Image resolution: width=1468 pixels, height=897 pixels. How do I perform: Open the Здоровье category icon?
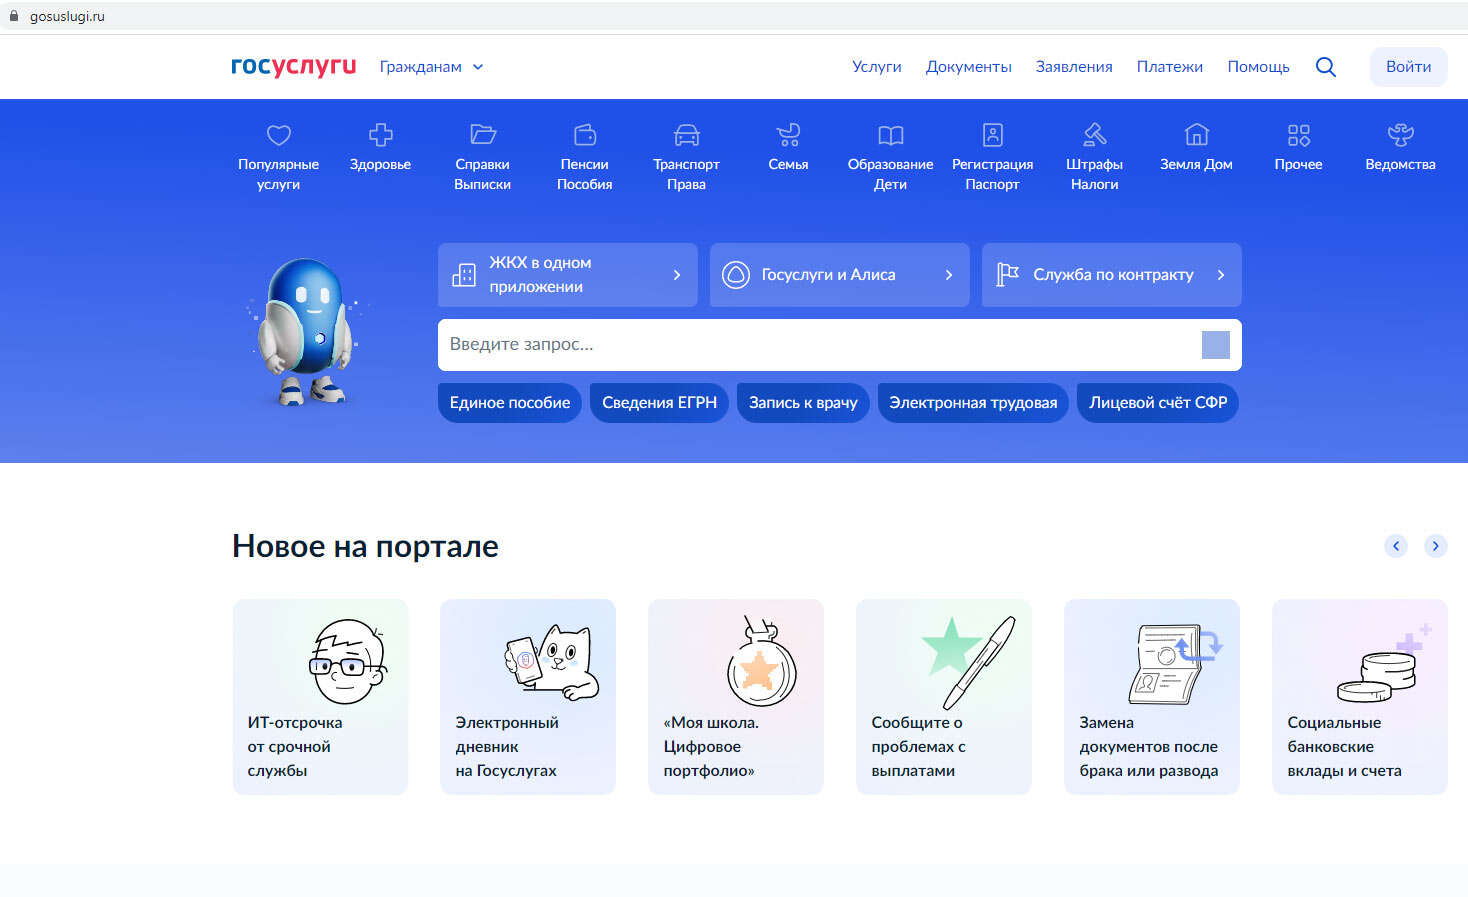point(380,135)
